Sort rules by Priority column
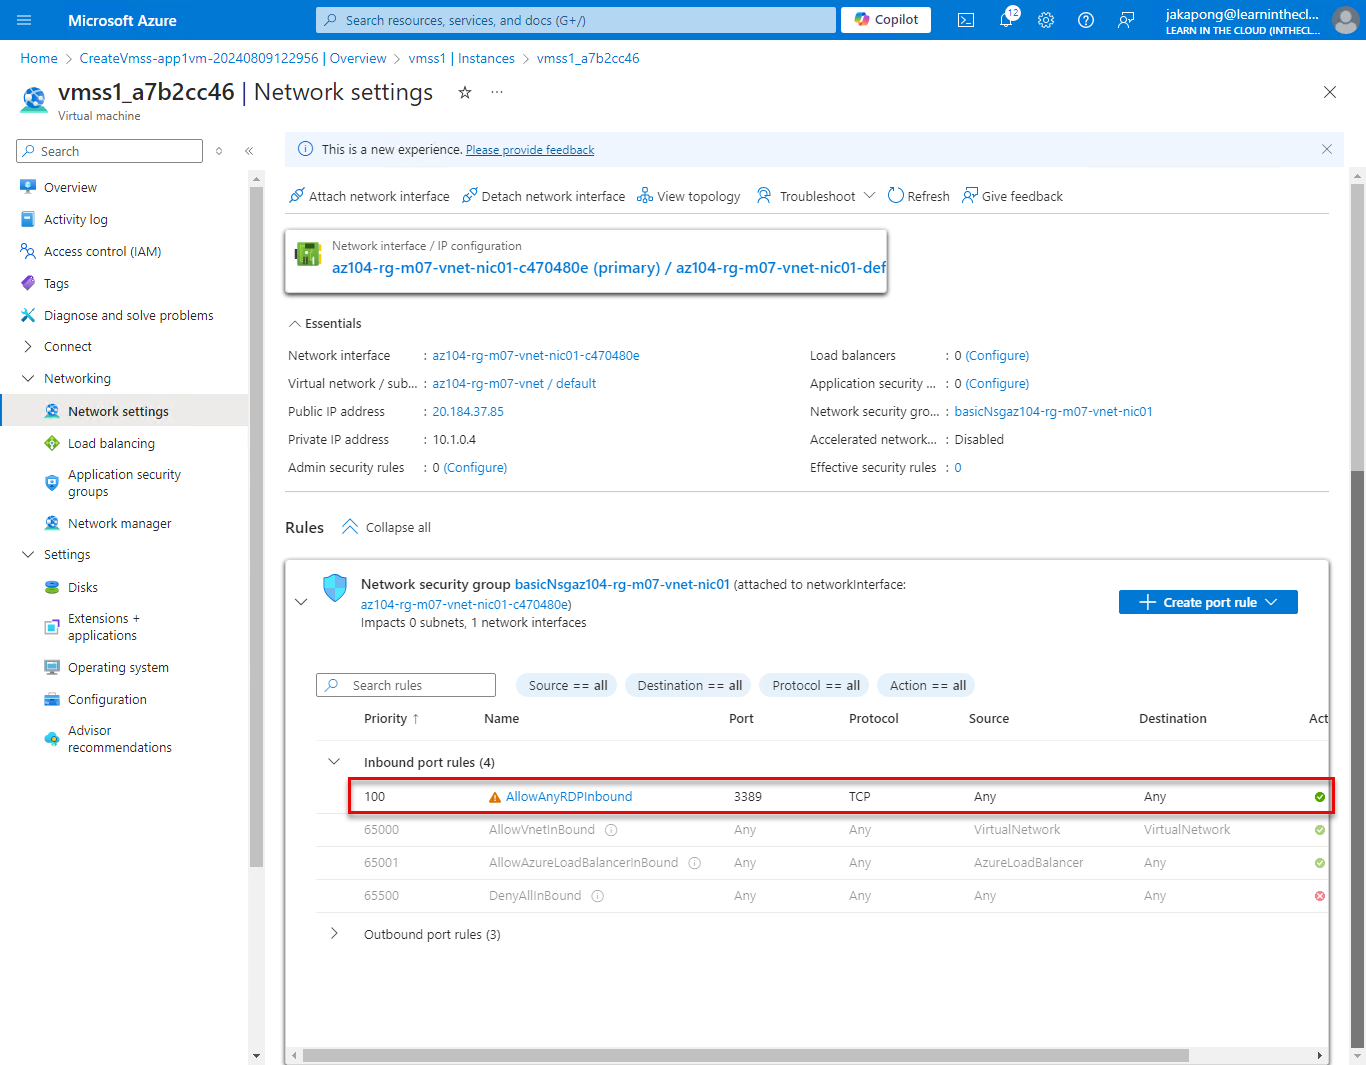Screen dimensions: 1366x1065 (391, 718)
